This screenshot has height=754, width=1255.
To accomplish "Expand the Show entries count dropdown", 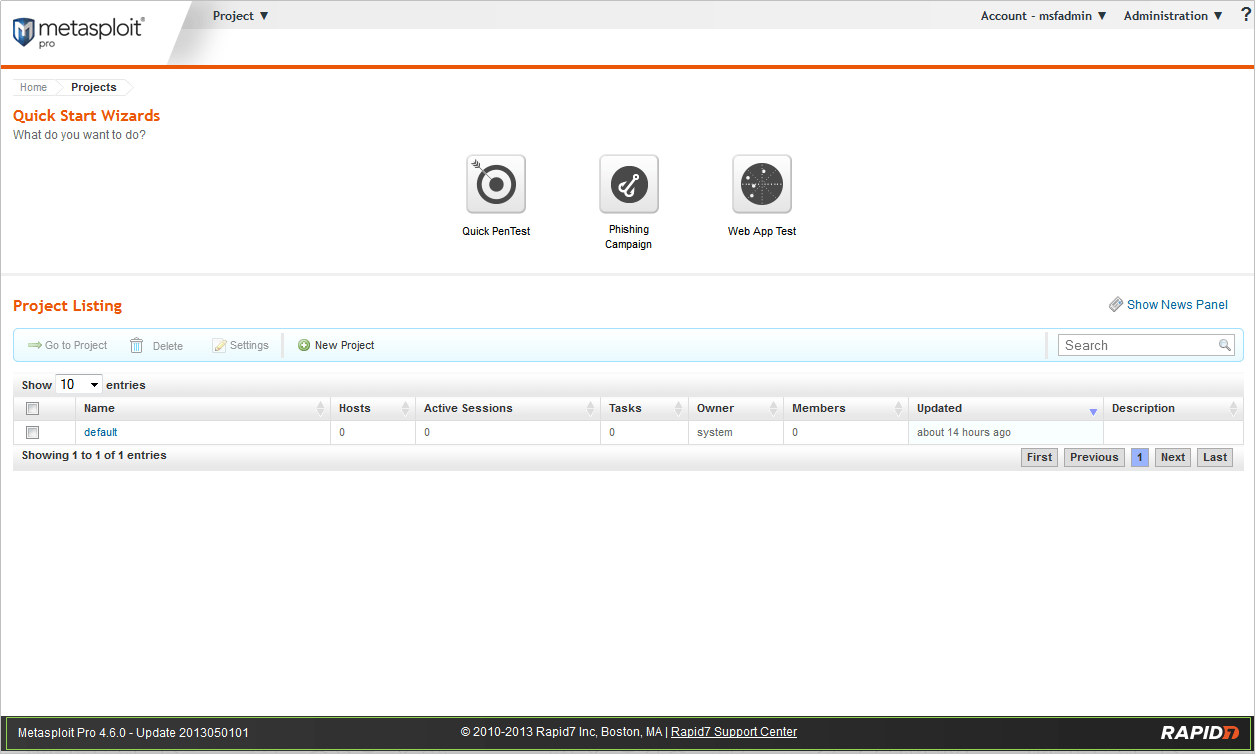I will pos(79,384).
